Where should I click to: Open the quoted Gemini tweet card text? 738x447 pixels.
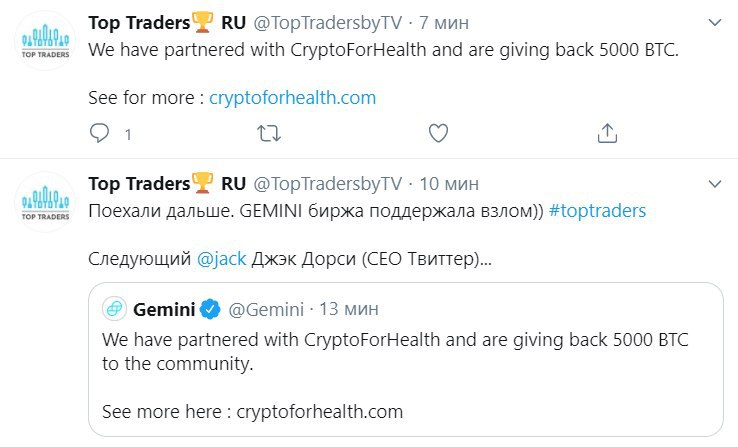point(395,351)
